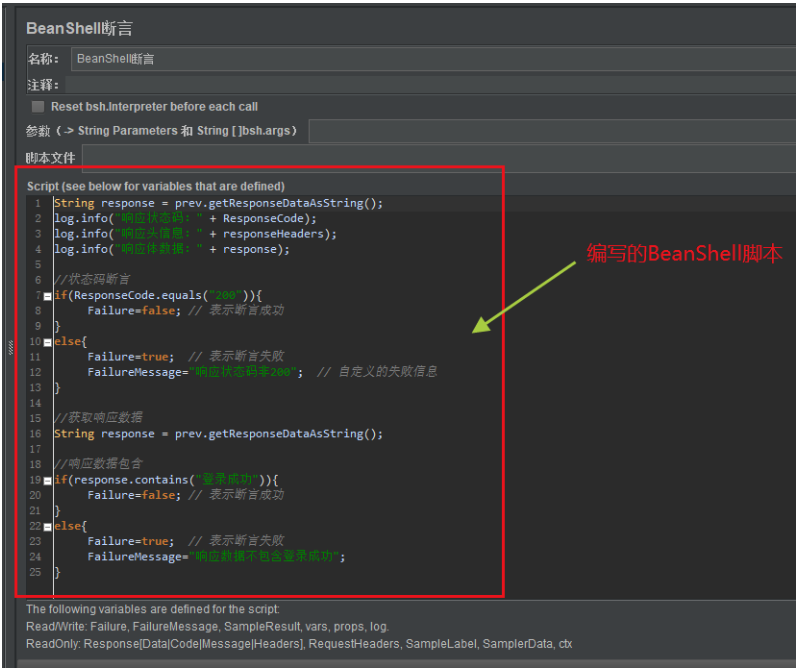Viewport: 800px width, 672px height.
Task: Click the response.contains("登录成功") line
Action: pyautogui.click(x=166, y=480)
